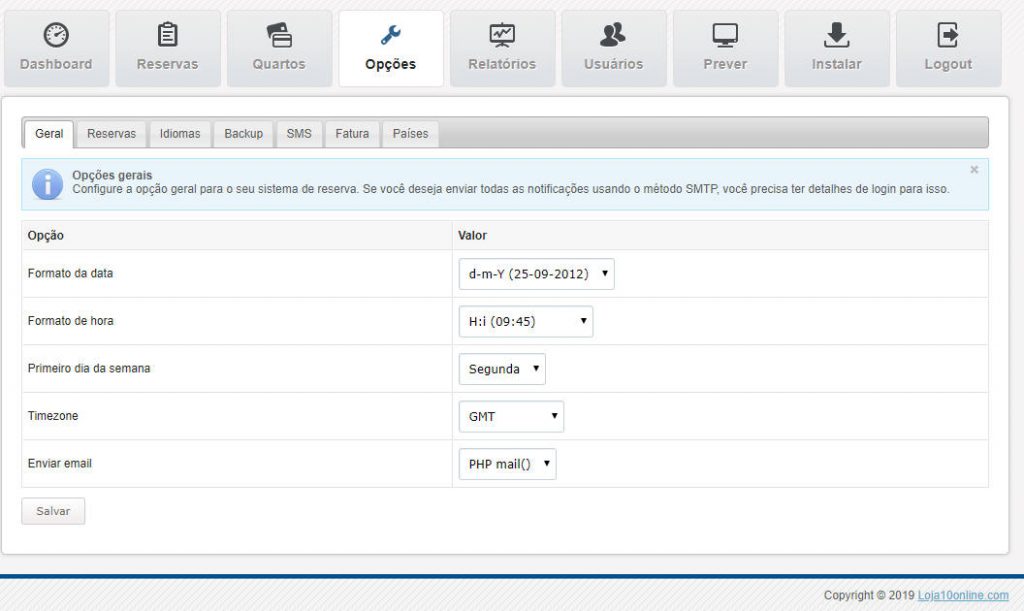Open the Quartos rooms icon

point(279,36)
